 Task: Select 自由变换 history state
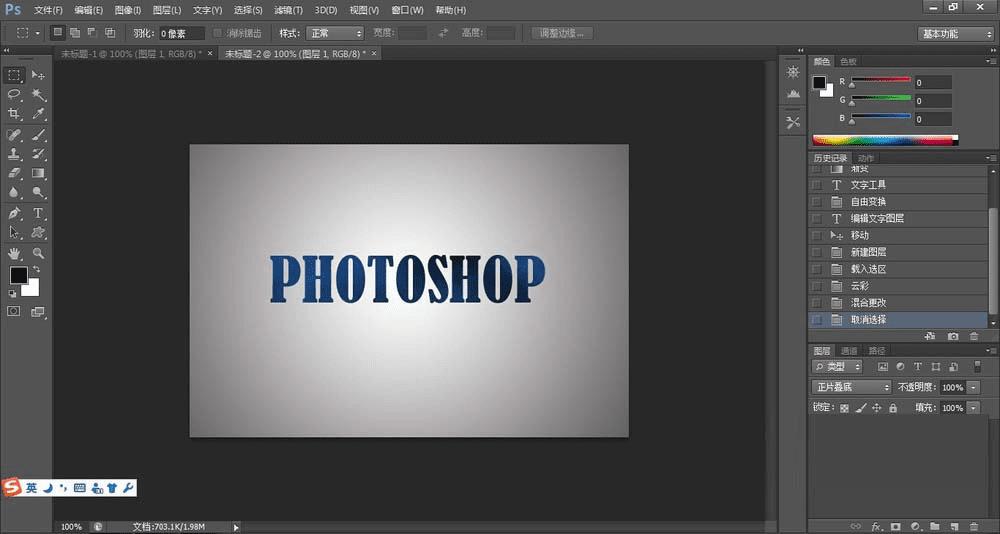[x=868, y=202]
